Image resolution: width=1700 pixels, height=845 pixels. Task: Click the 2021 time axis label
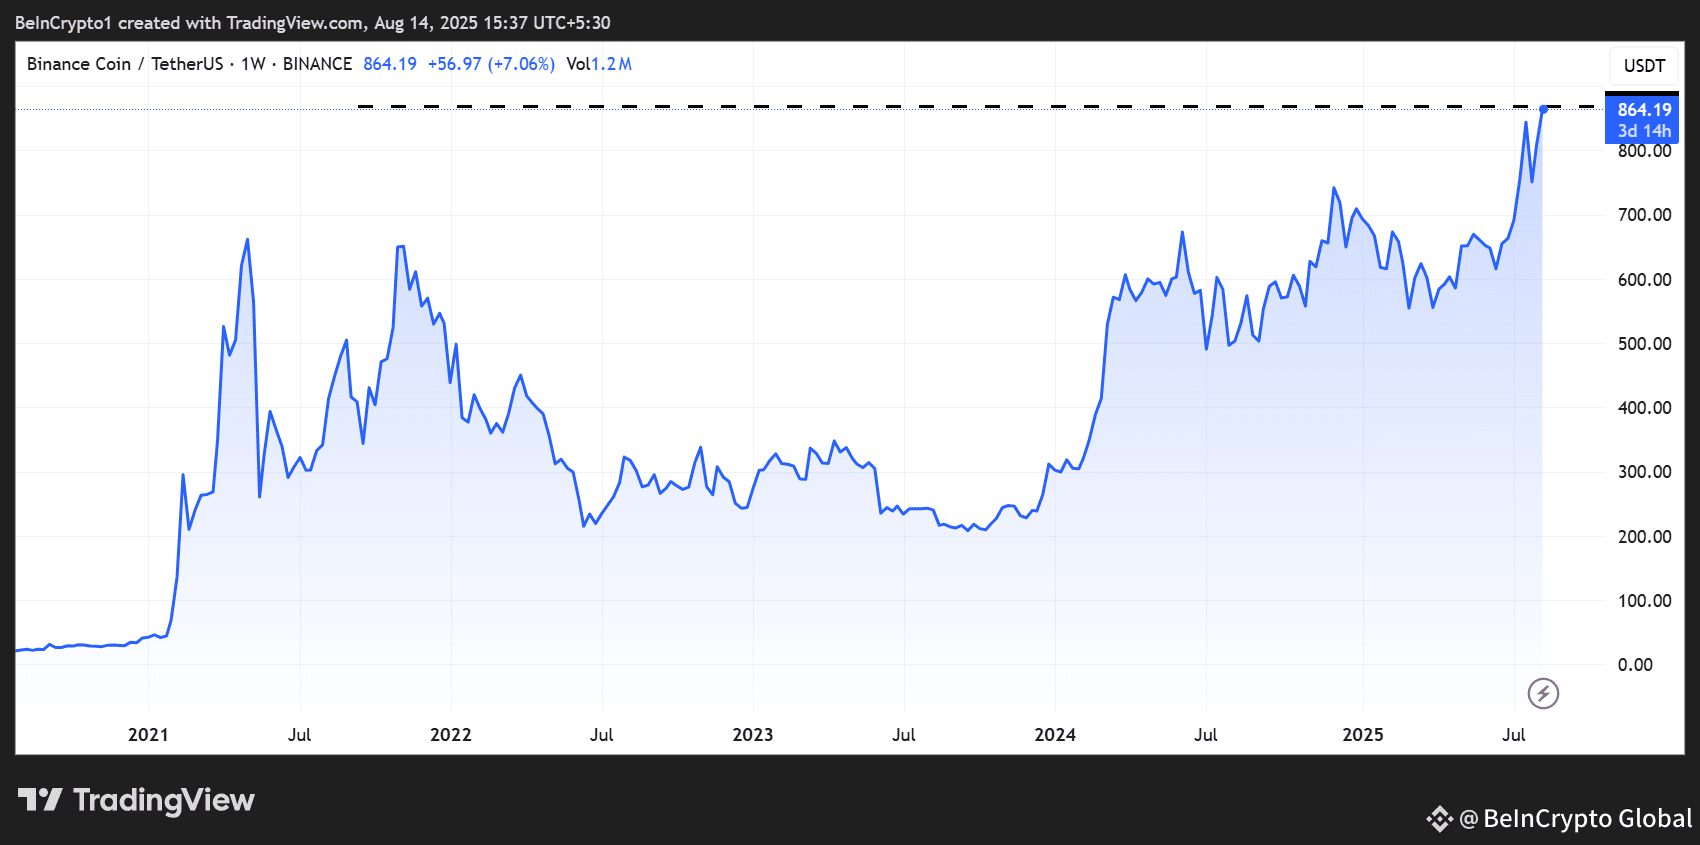point(148,735)
